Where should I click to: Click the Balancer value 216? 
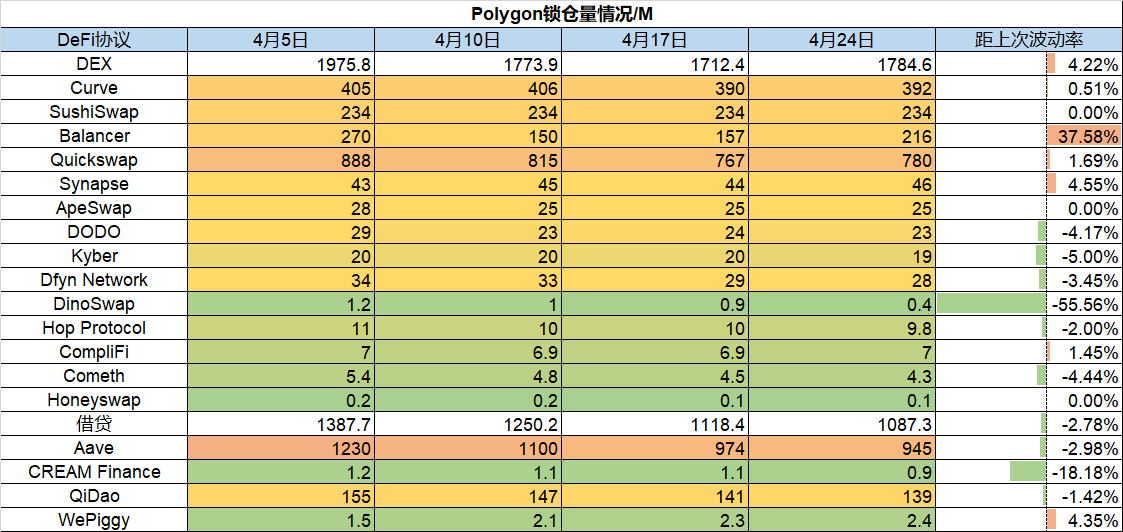842,136
